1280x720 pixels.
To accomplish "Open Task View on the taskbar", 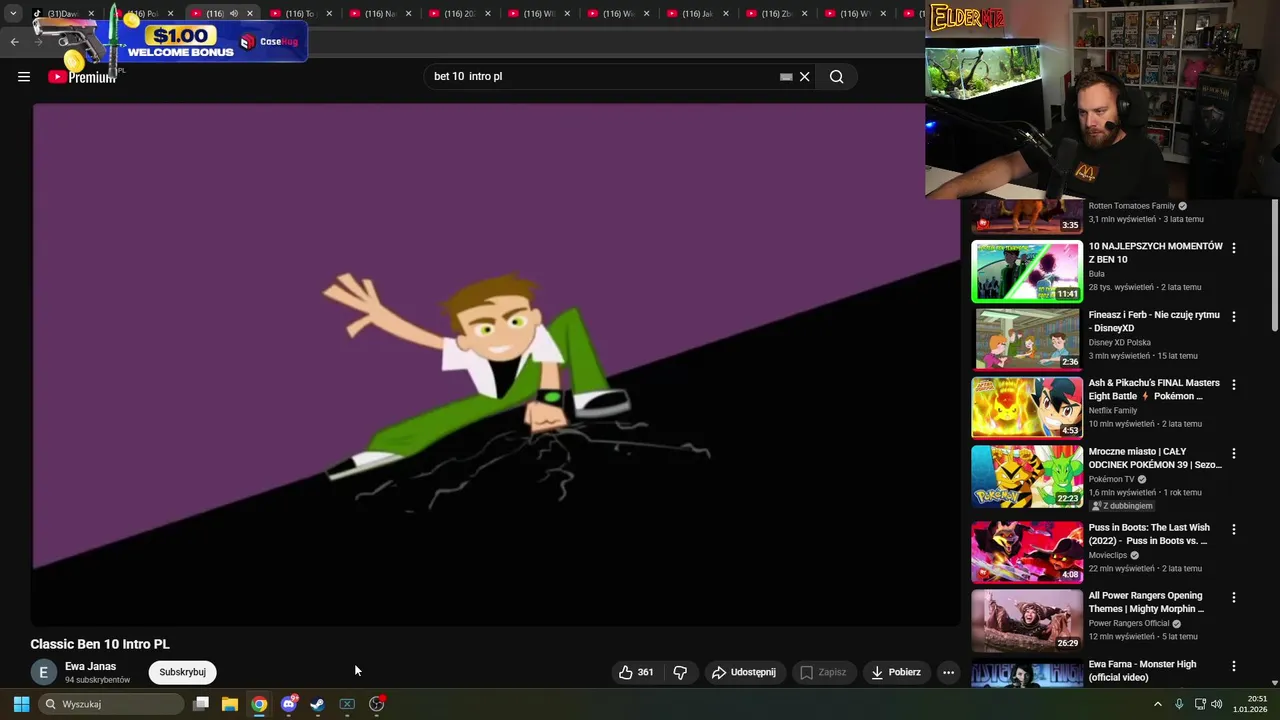I will click(201, 704).
